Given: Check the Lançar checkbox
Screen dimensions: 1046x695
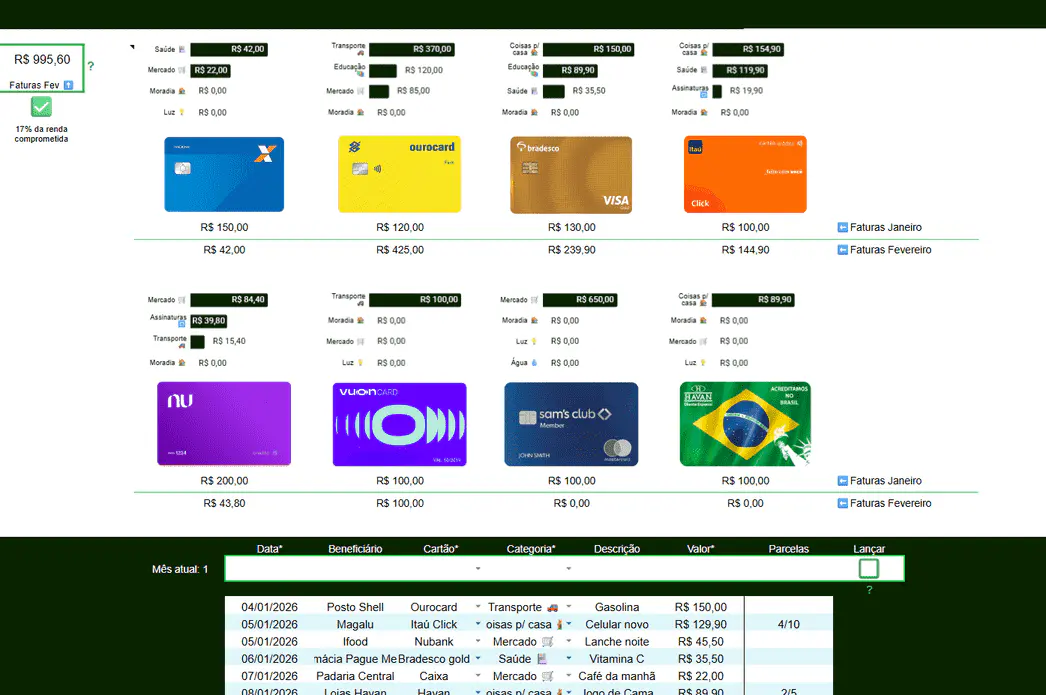Looking at the screenshot, I should click(x=868, y=569).
